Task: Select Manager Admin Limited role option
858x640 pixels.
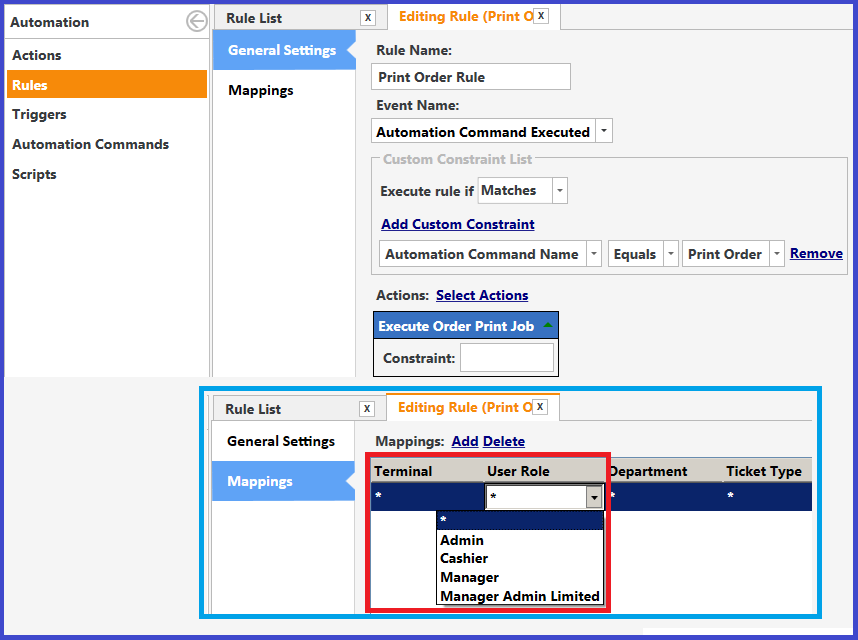Action: (519, 596)
